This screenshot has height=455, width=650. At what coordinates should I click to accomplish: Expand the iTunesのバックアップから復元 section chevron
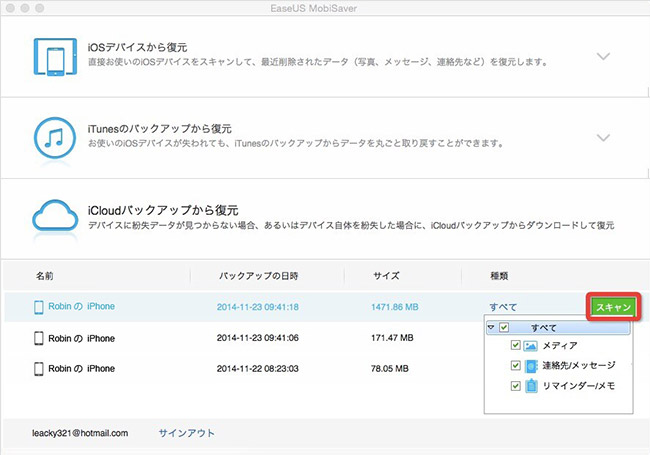point(603,137)
